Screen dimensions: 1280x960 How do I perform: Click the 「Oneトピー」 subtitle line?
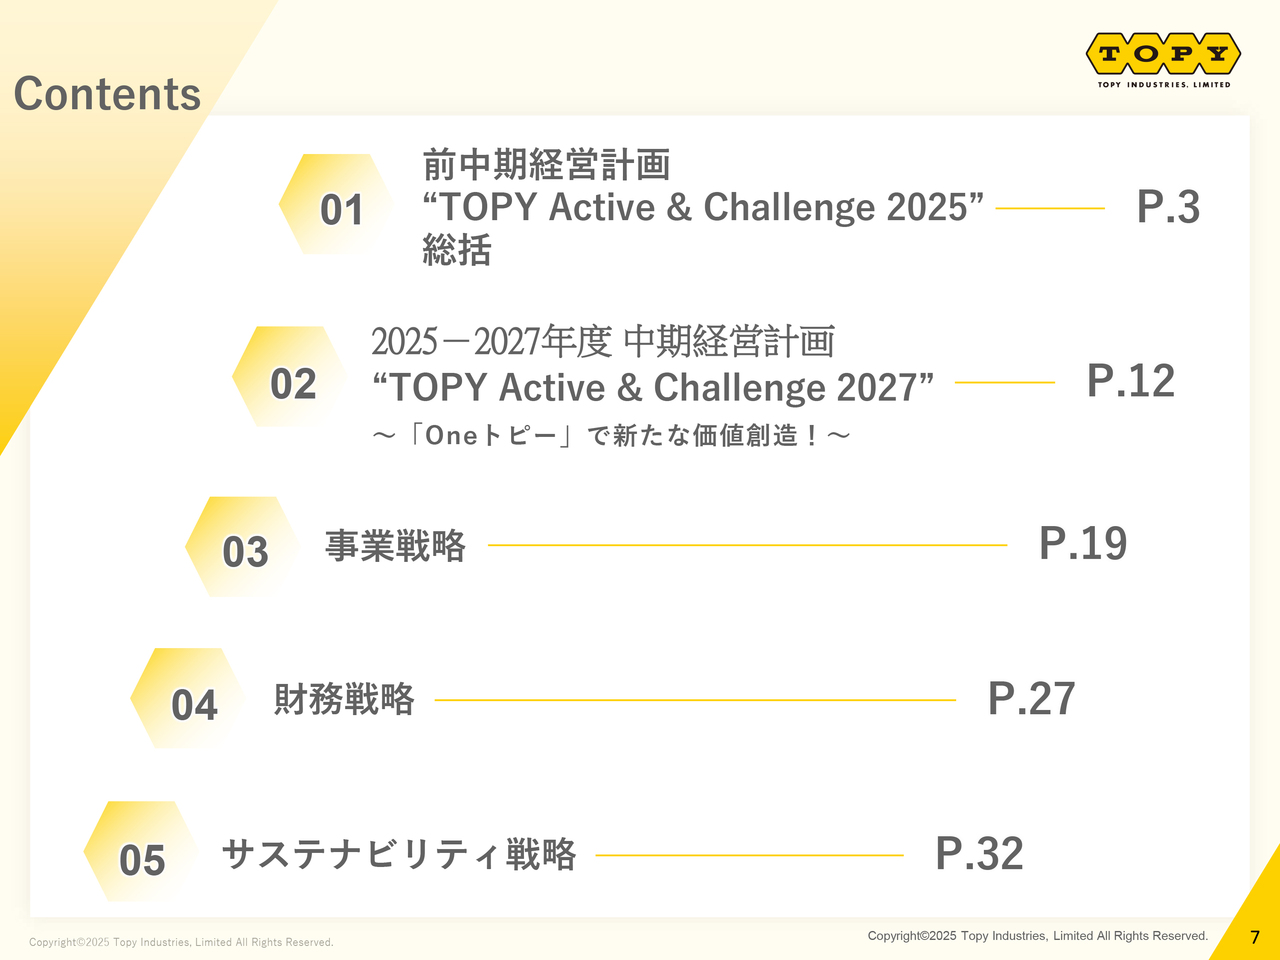click(611, 435)
